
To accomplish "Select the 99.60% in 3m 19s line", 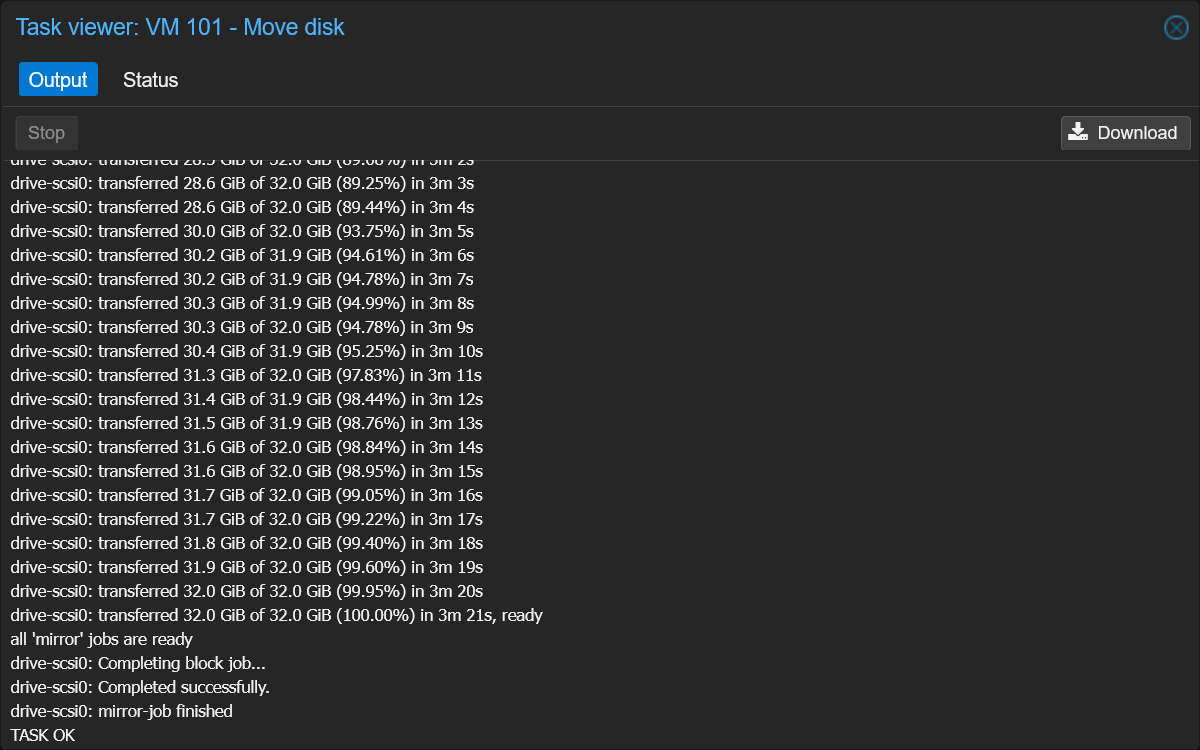I will pos(247,567).
